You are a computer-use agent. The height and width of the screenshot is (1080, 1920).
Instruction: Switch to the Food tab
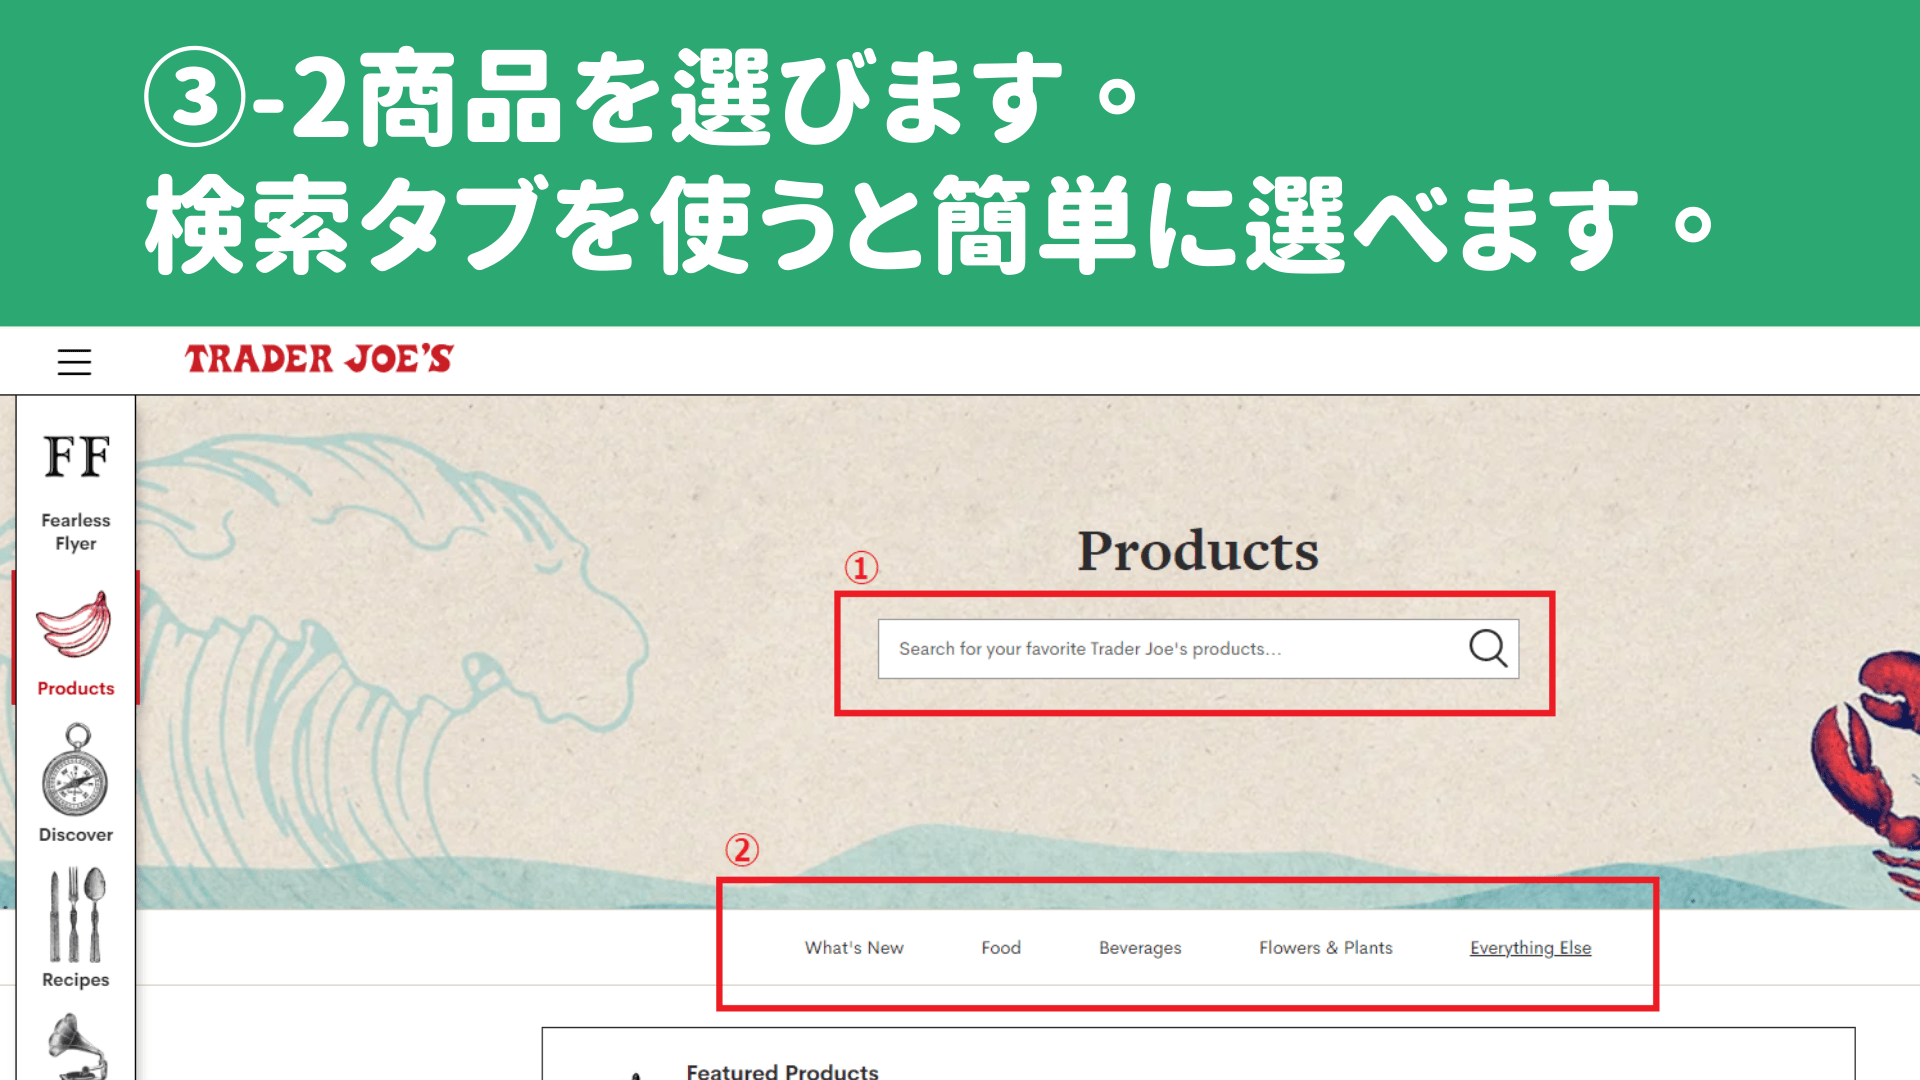click(1001, 947)
